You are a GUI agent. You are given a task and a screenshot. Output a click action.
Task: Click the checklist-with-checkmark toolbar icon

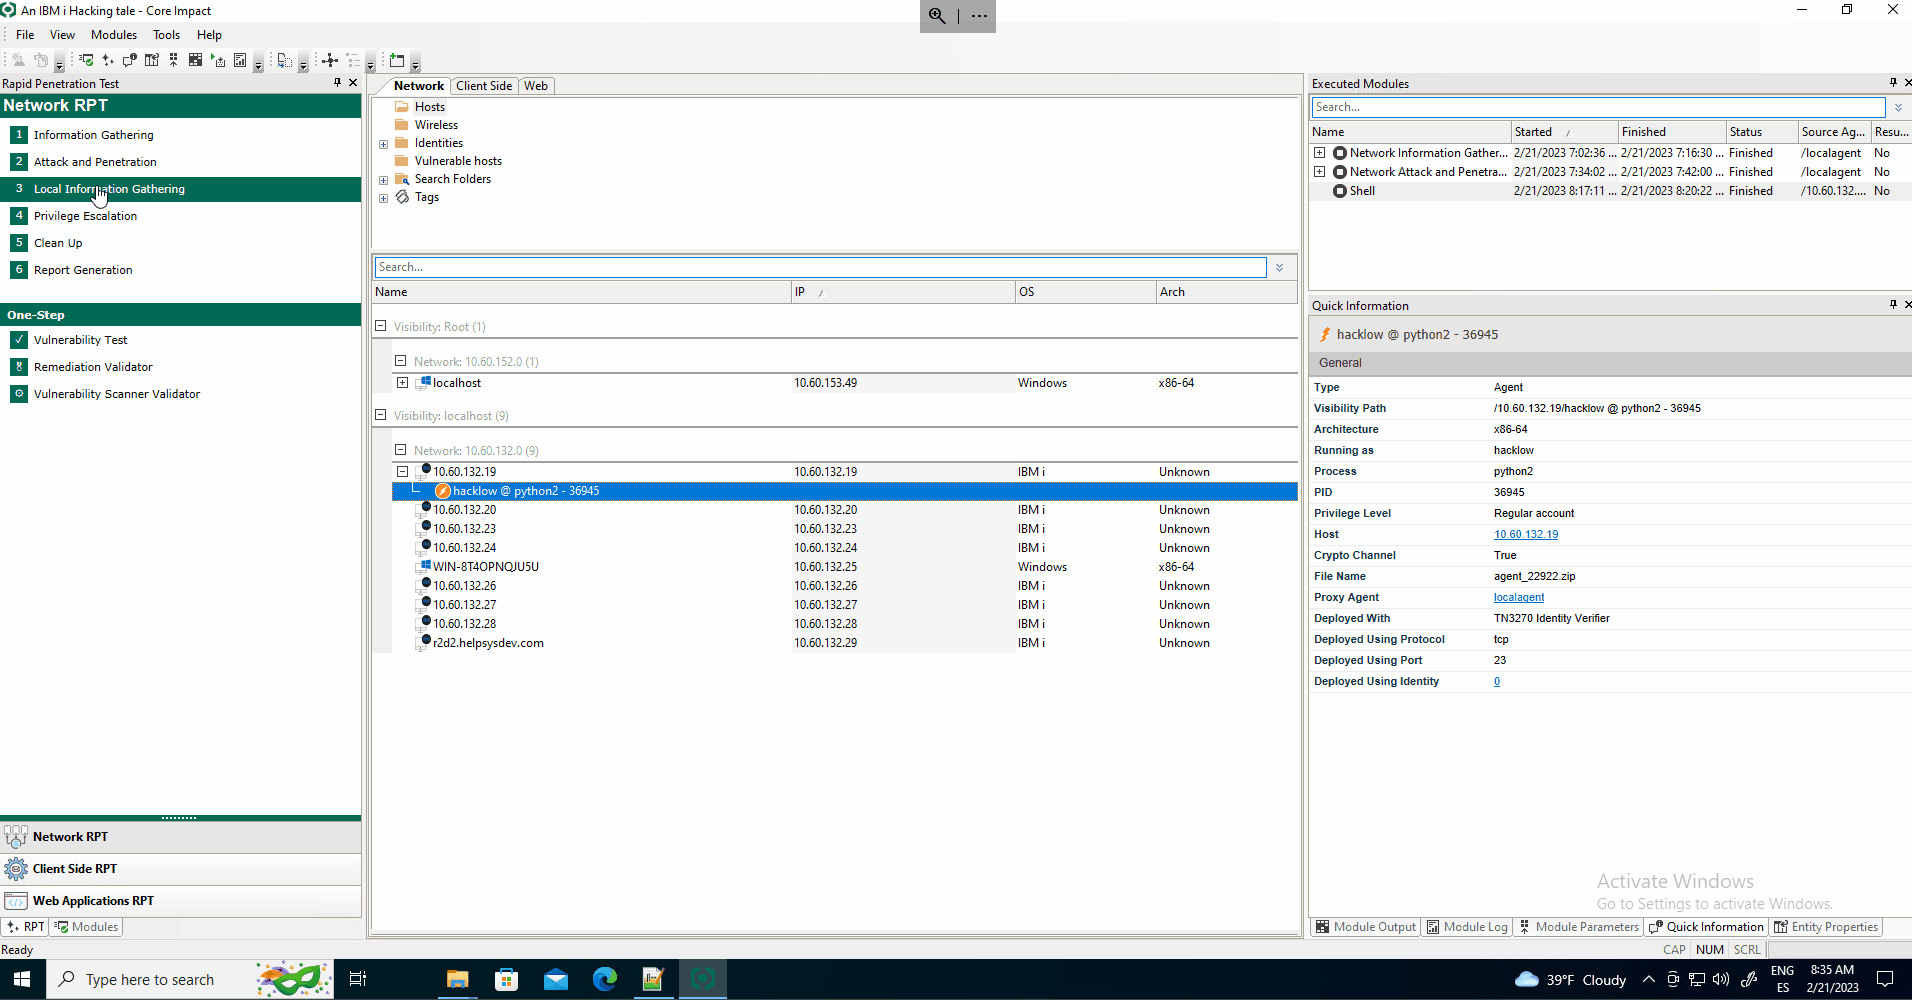point(86,60)
